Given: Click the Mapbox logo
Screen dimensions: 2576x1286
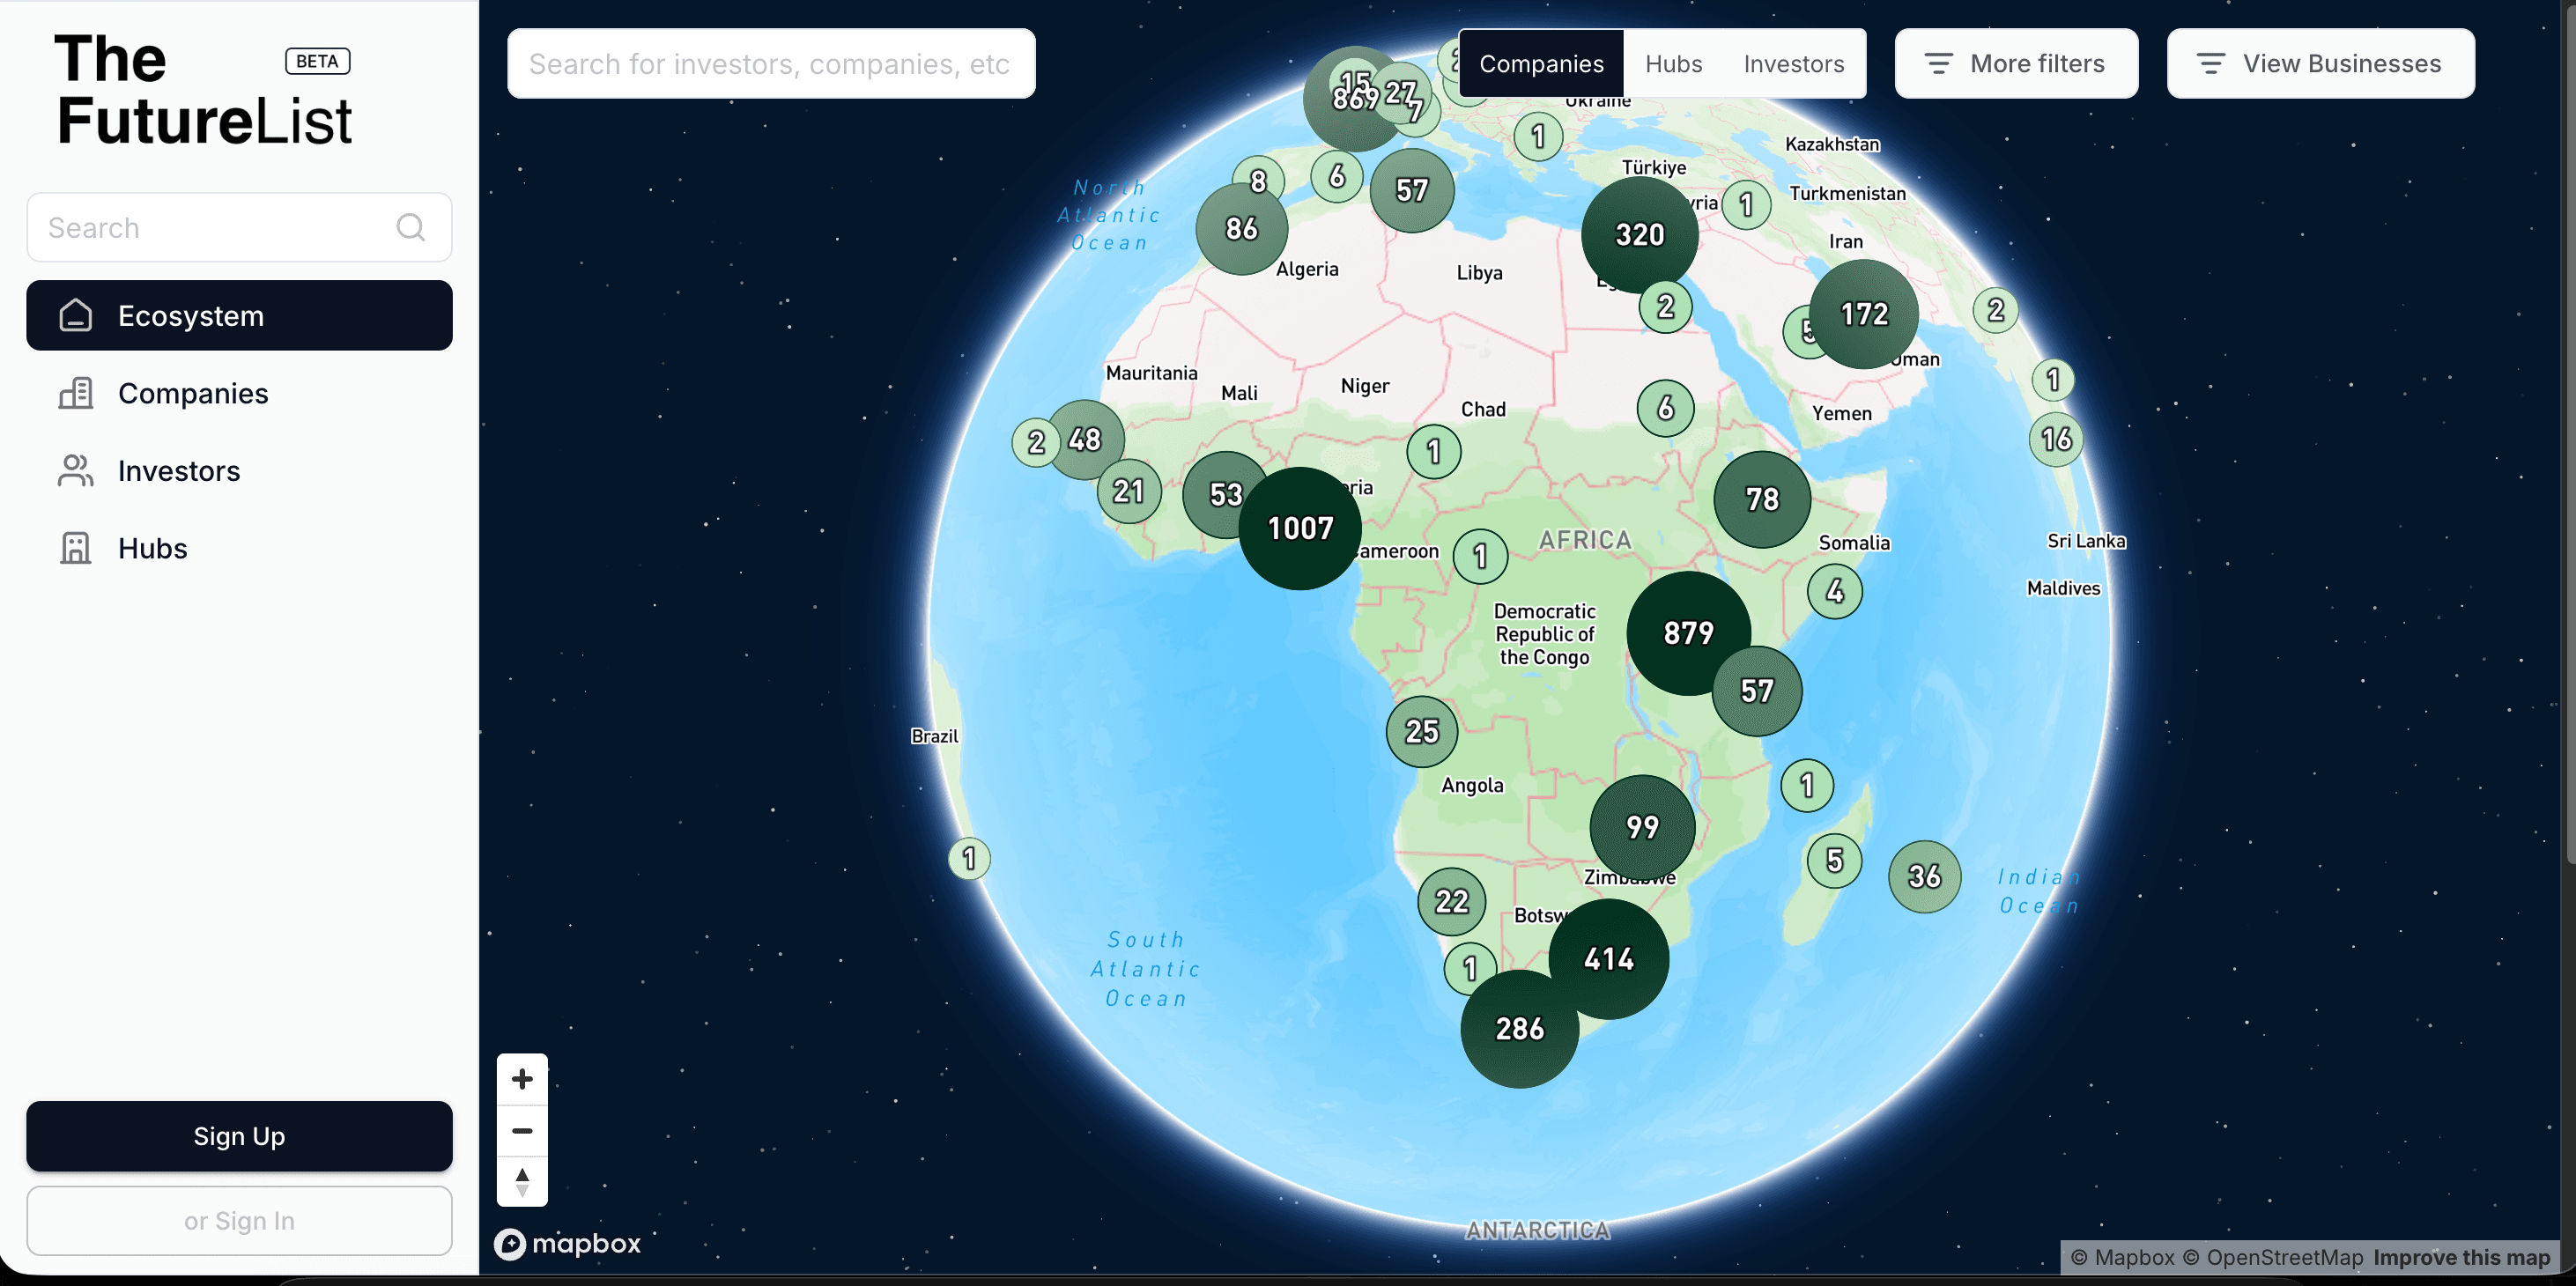Looking at the screenshot, I should [568, 1243].
